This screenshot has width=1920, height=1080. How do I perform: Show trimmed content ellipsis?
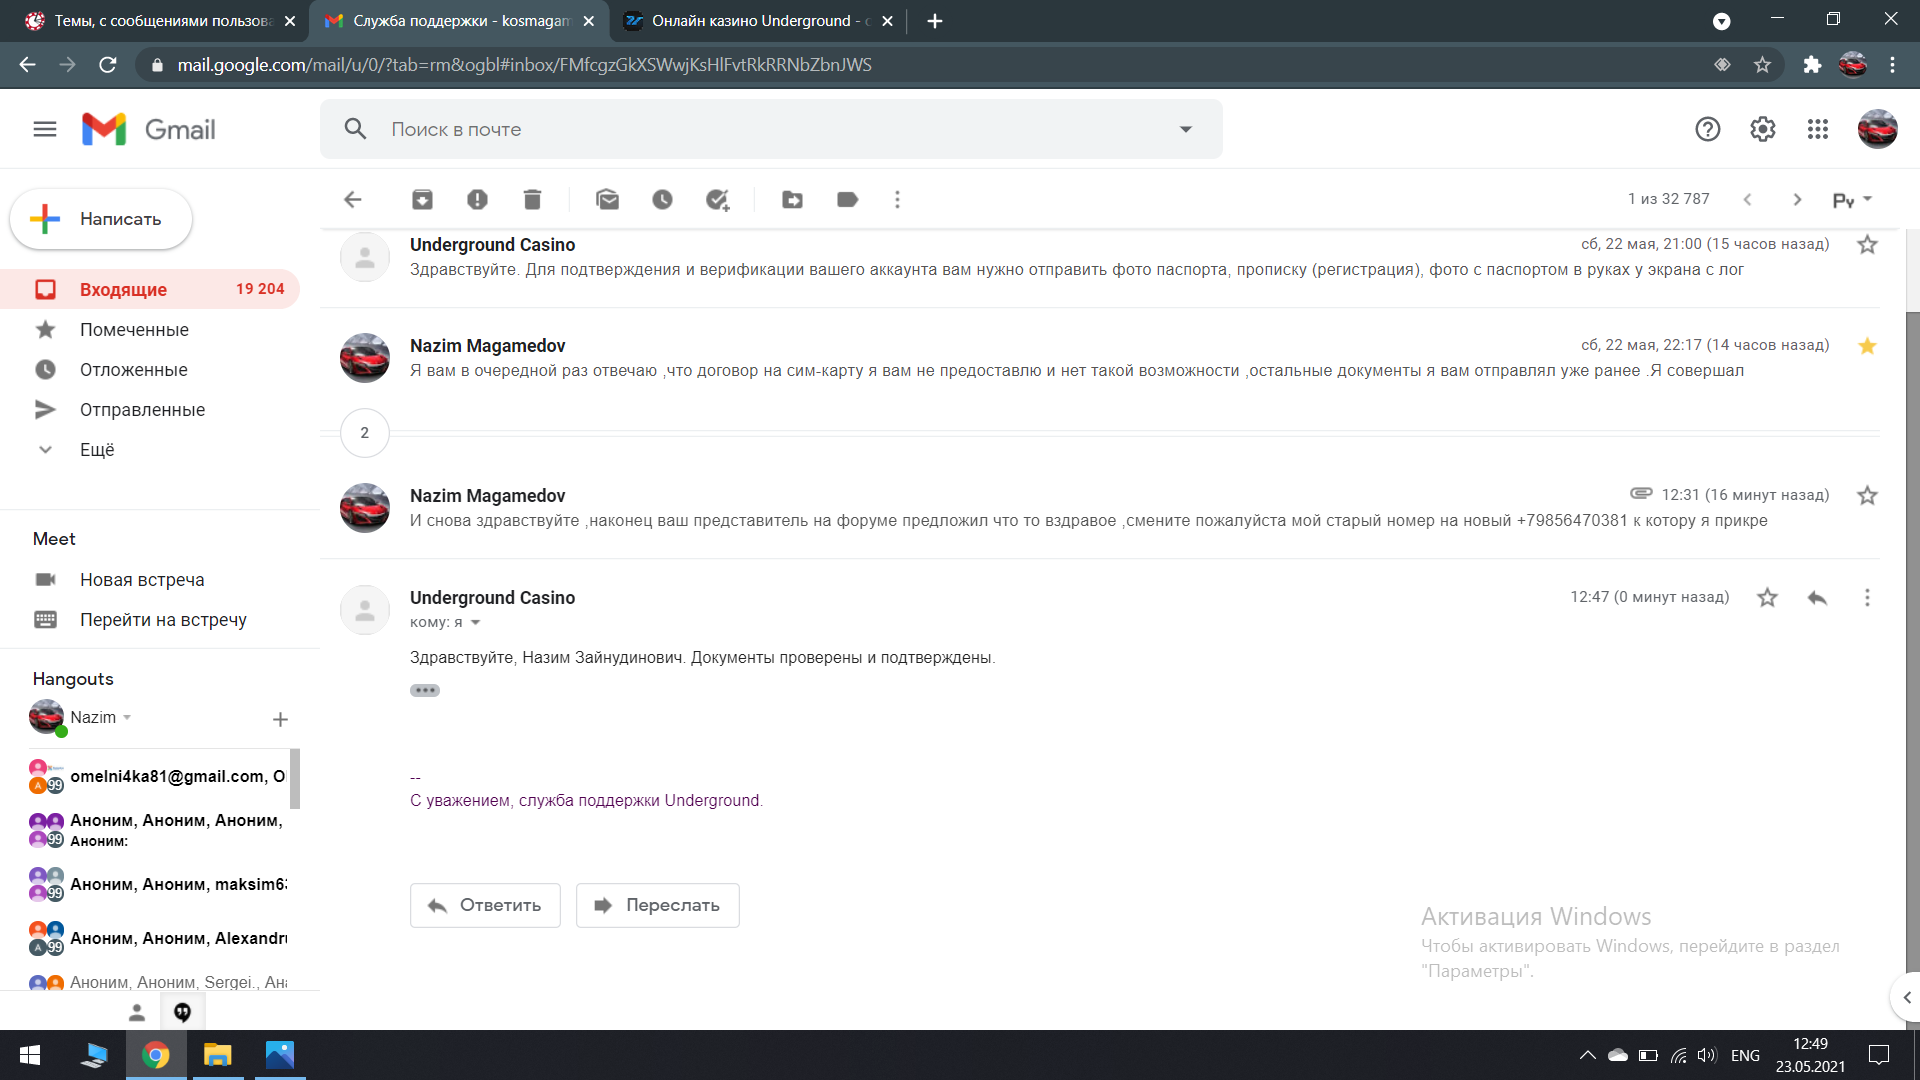tap(425, 691)
